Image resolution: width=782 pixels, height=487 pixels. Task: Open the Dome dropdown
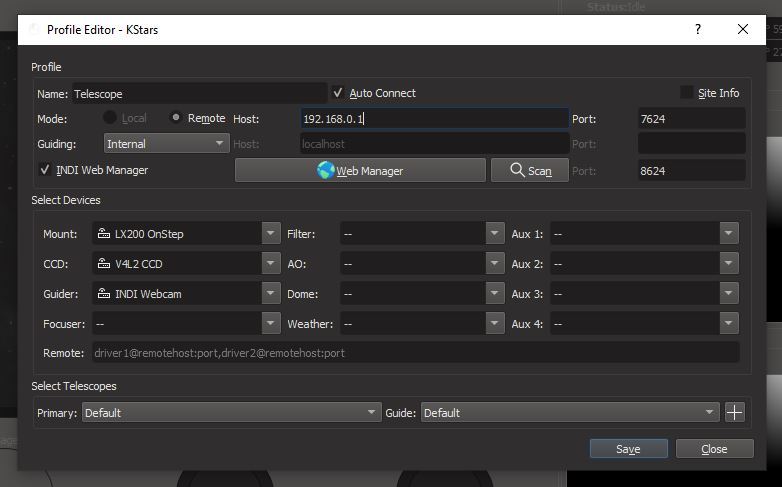(495, 293)
